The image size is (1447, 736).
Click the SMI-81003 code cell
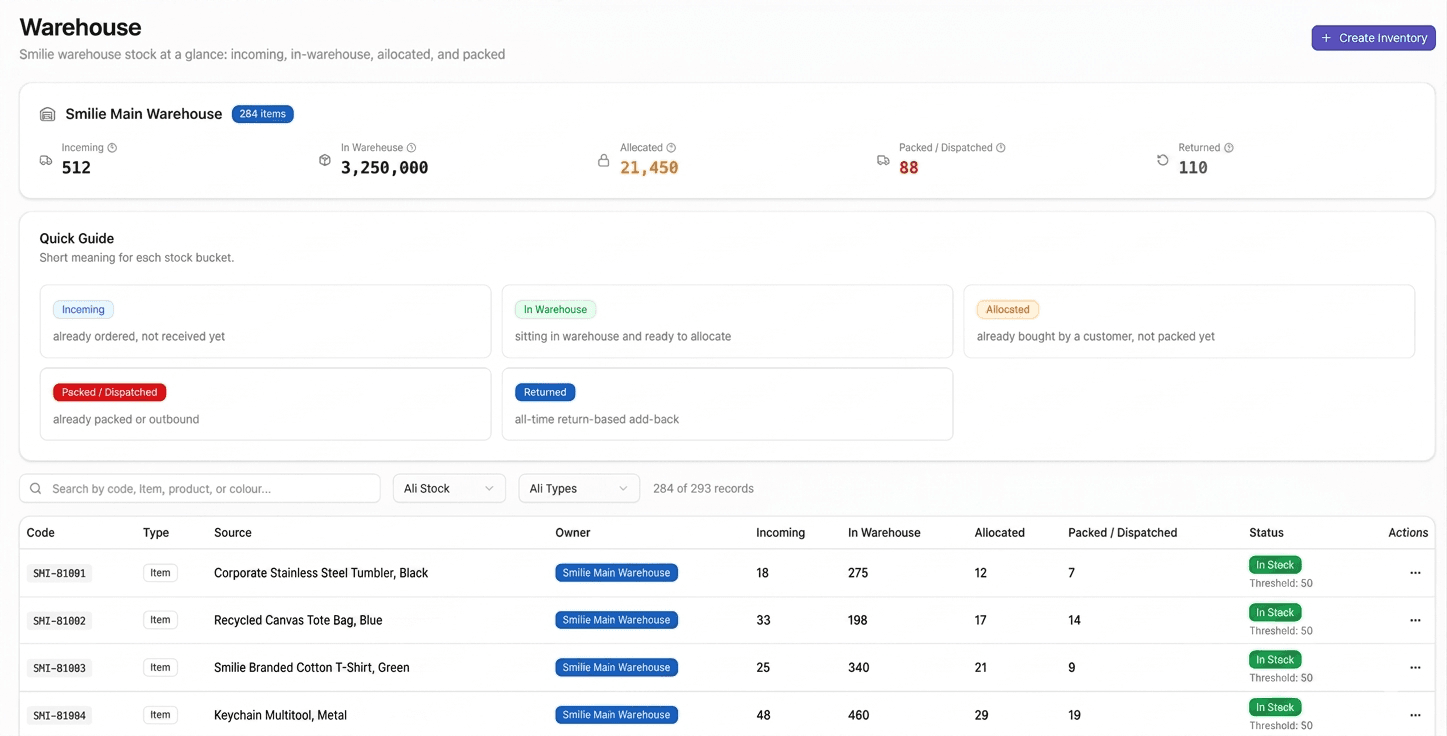[60, 667]
